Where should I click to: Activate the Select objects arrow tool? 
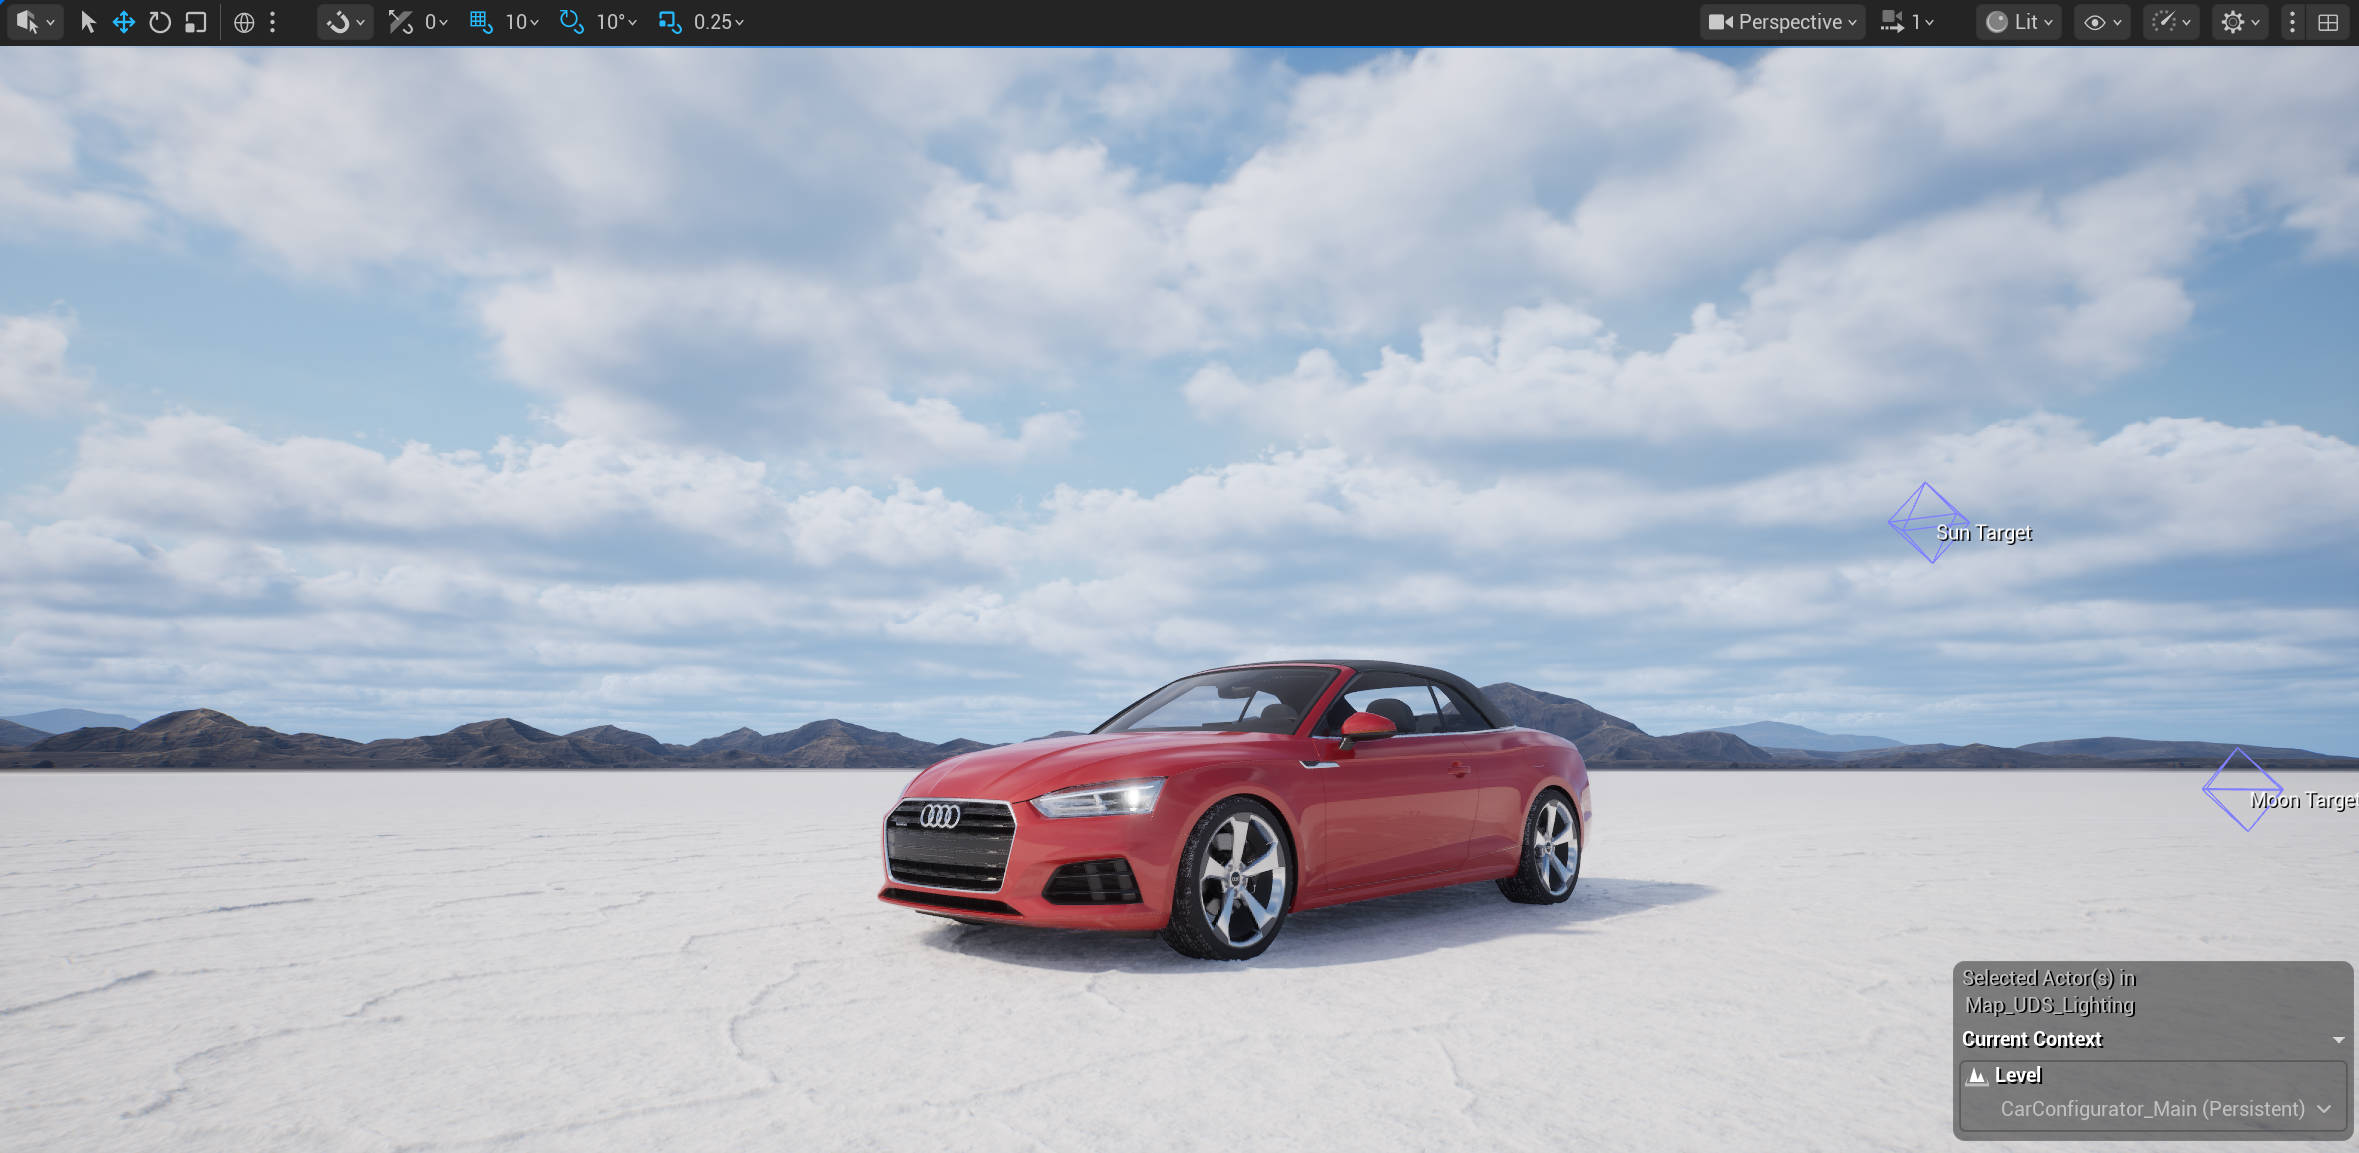pos(88,22)
